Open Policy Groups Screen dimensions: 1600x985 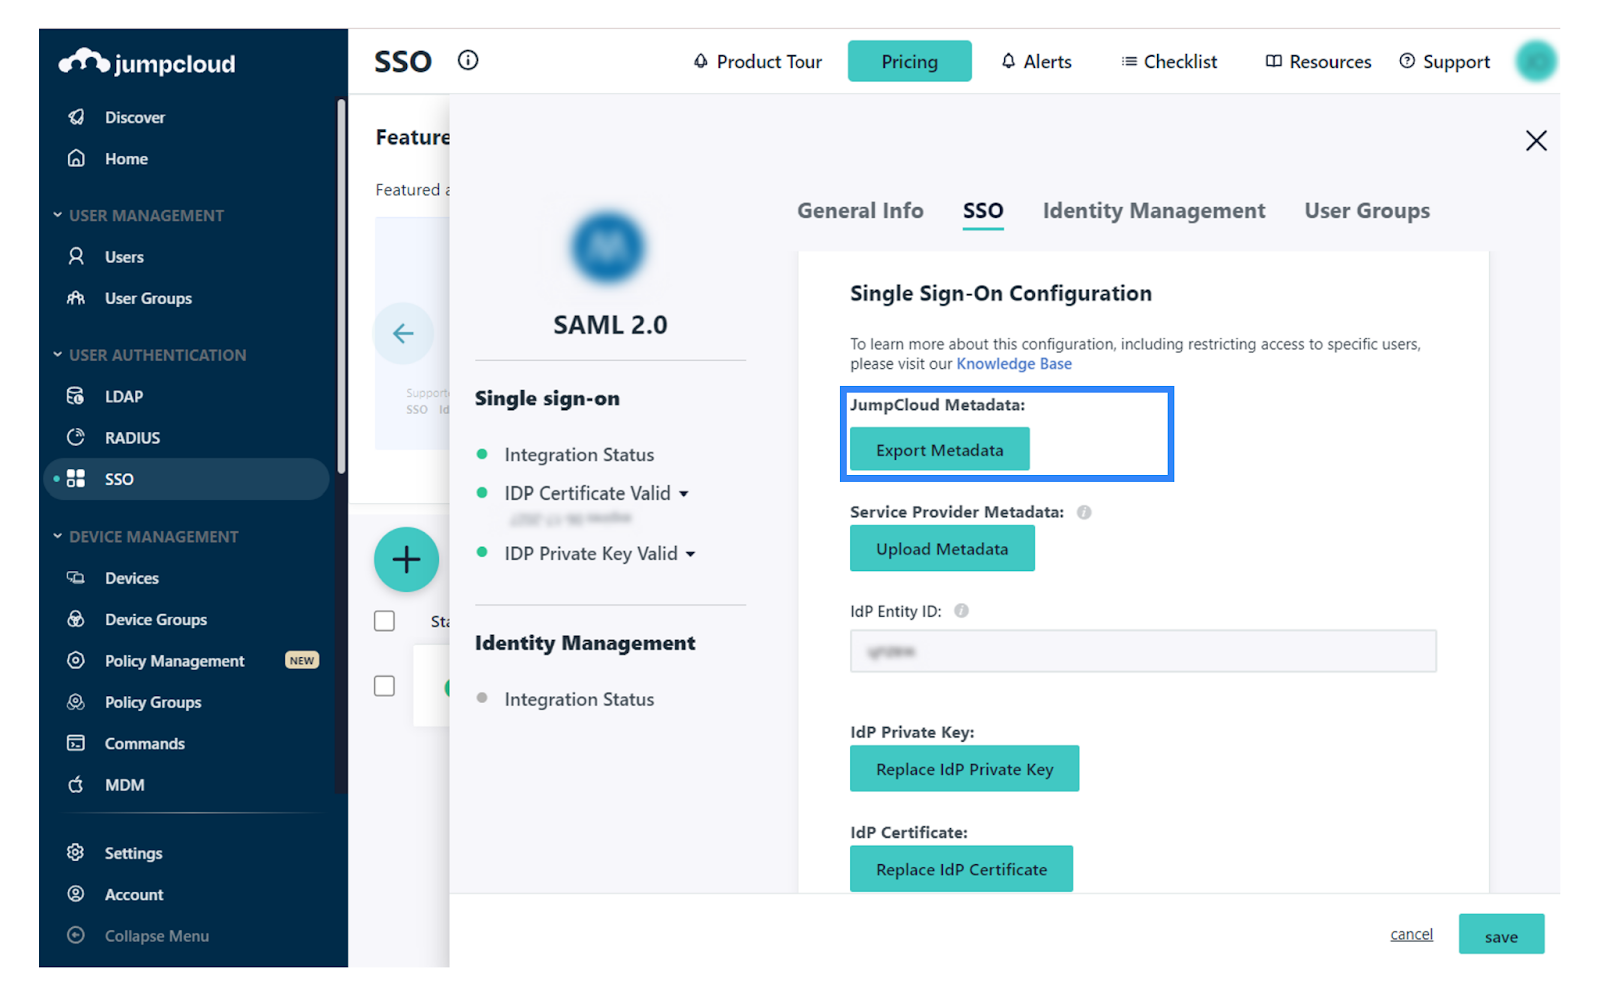(153, 702)
